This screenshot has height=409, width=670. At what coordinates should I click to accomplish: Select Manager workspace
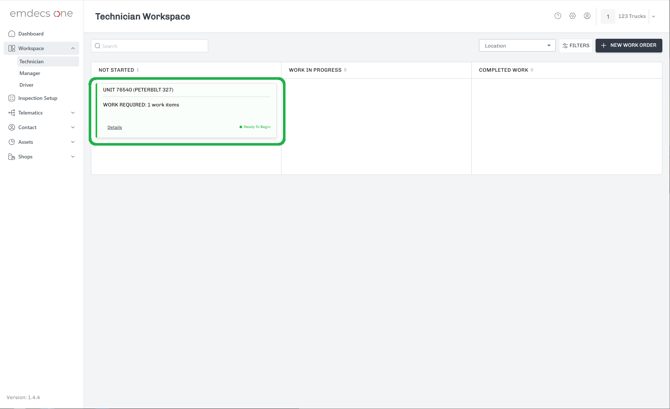pyautogui.click(x=29, y=73)
